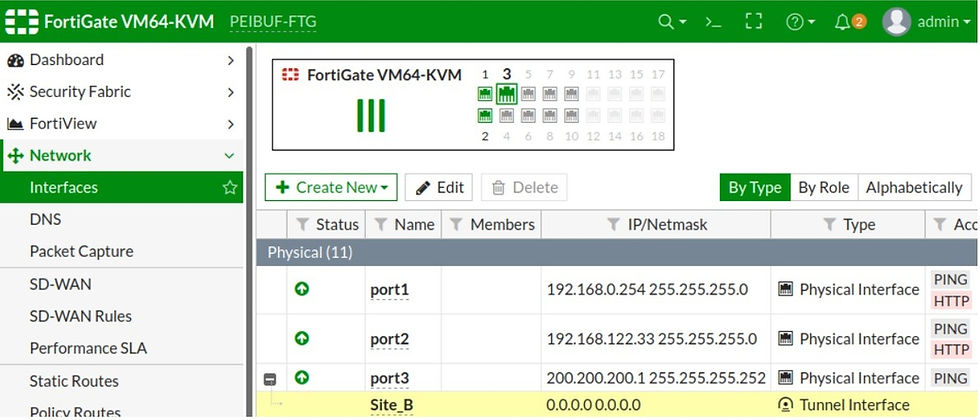Group interfaces By Role
The image size is (980, 420).
[824, 188]
